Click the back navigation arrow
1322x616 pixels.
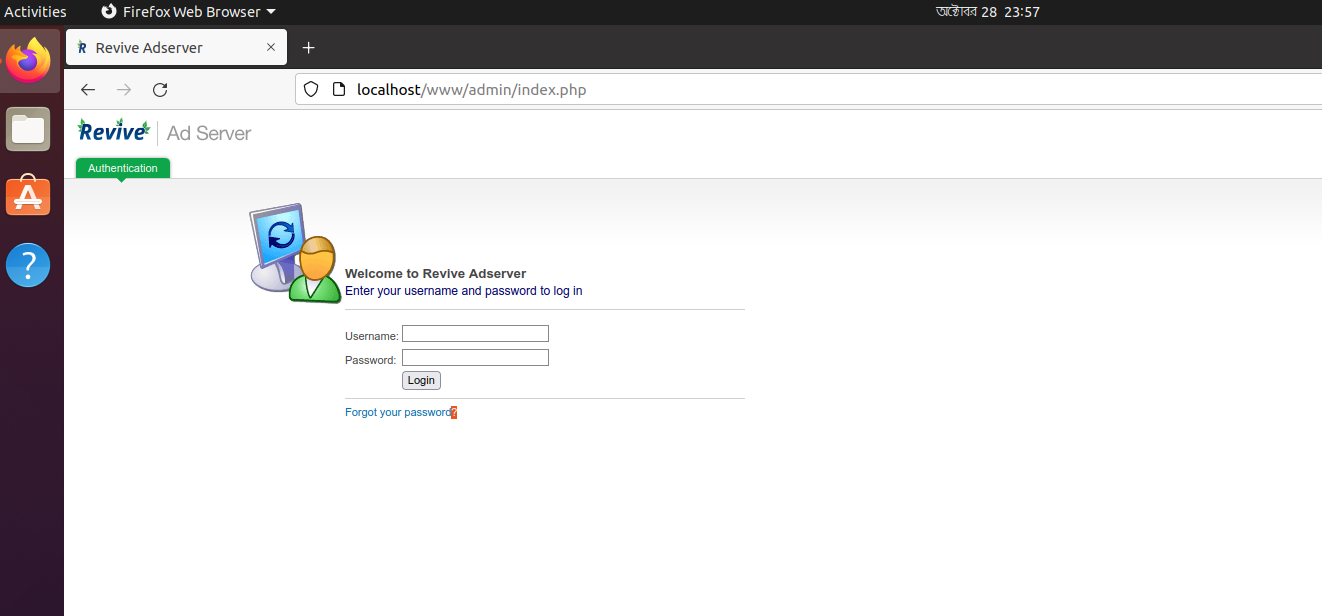[88, 89]
